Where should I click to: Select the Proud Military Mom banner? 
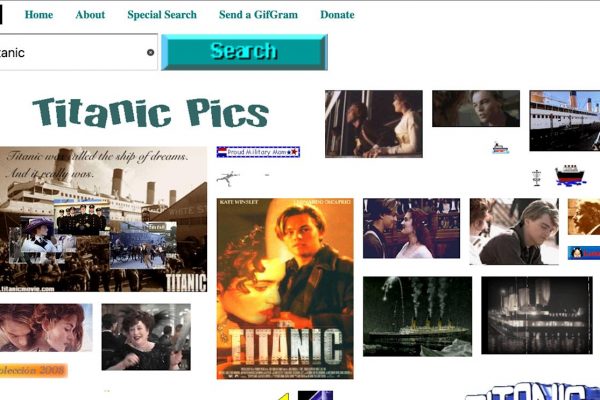click(x=258, y=152)
